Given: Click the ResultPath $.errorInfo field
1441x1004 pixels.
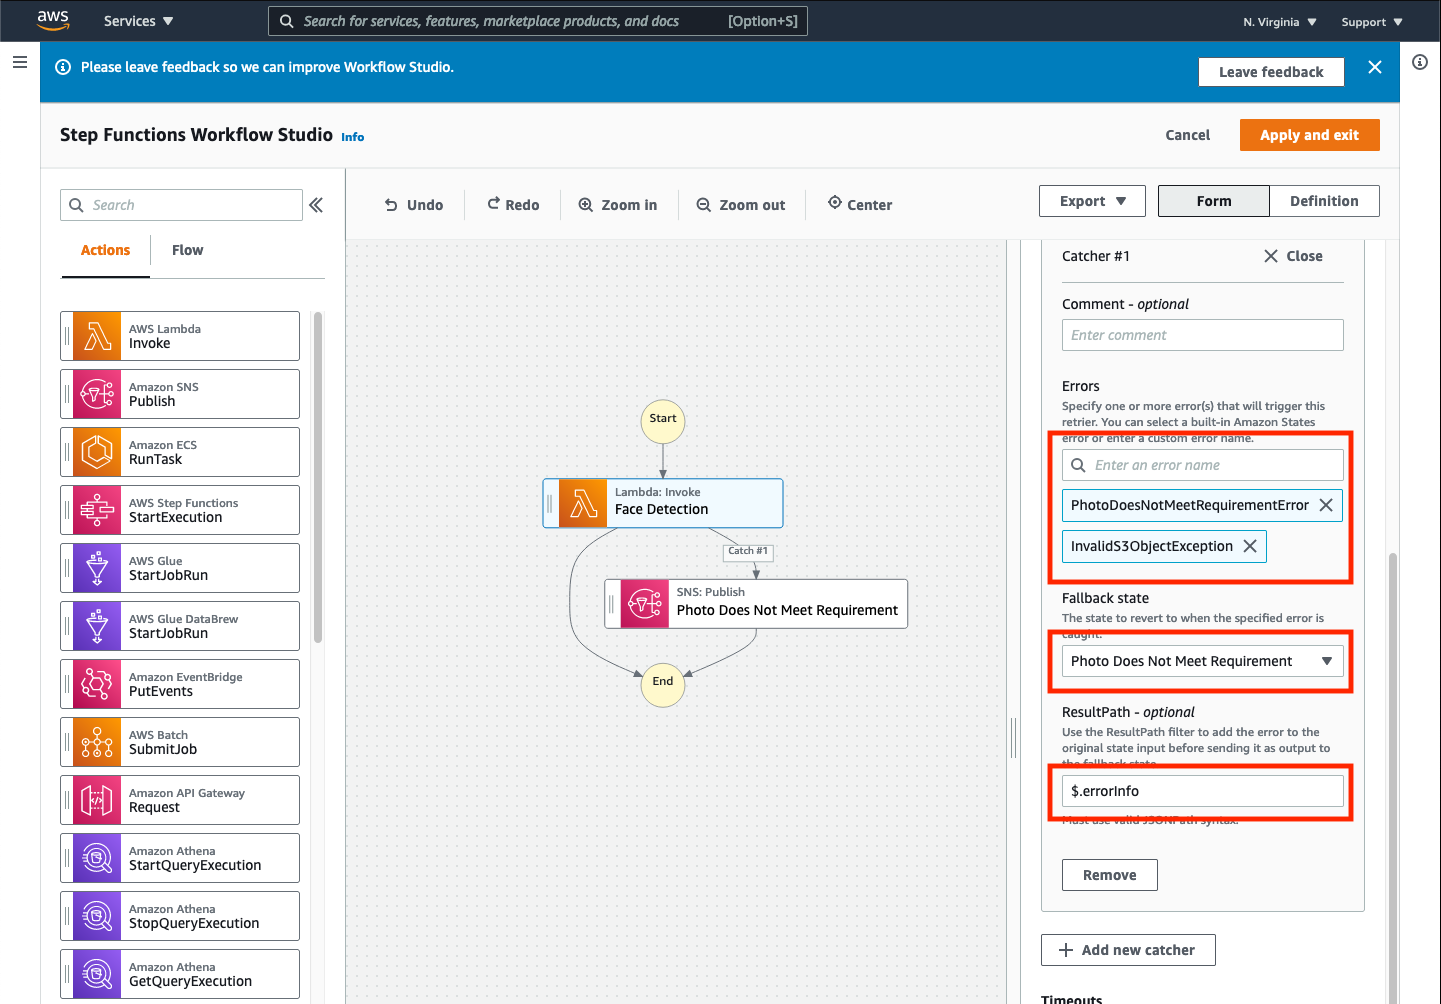Looking at the screenshot, I should 1202,791.
